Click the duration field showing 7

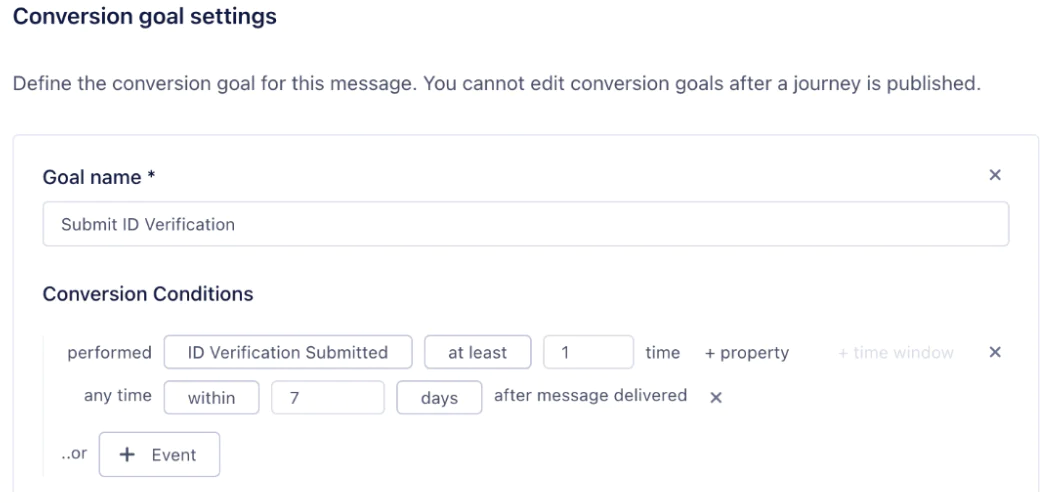(327, 398)
